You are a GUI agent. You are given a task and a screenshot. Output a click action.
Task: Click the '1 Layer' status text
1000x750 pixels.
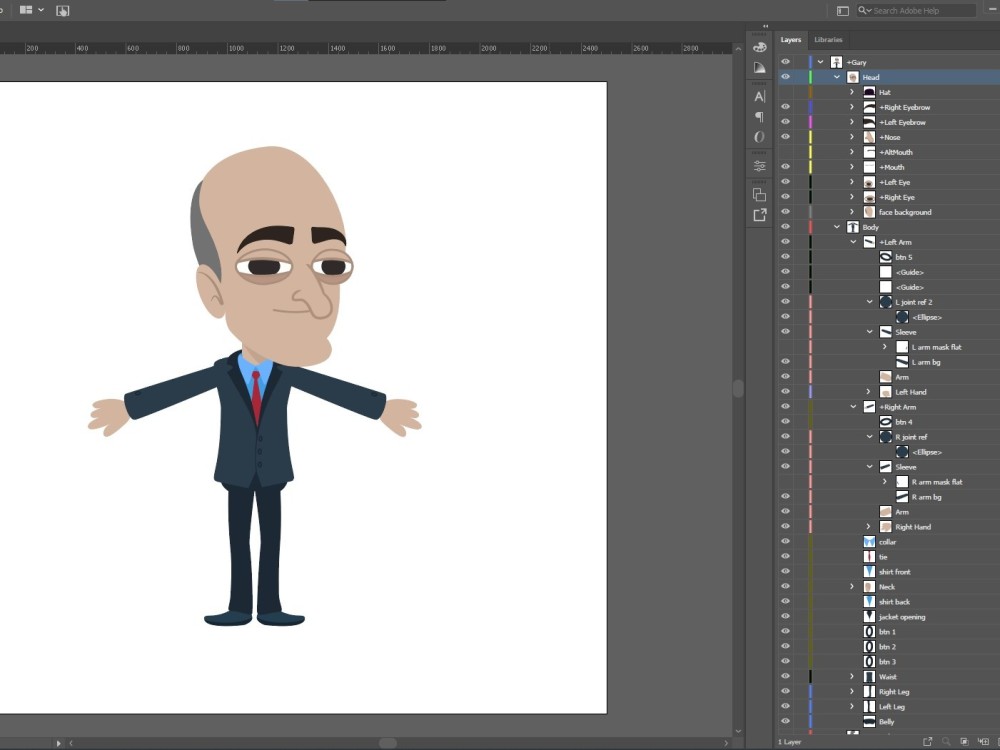click(790, 742)
